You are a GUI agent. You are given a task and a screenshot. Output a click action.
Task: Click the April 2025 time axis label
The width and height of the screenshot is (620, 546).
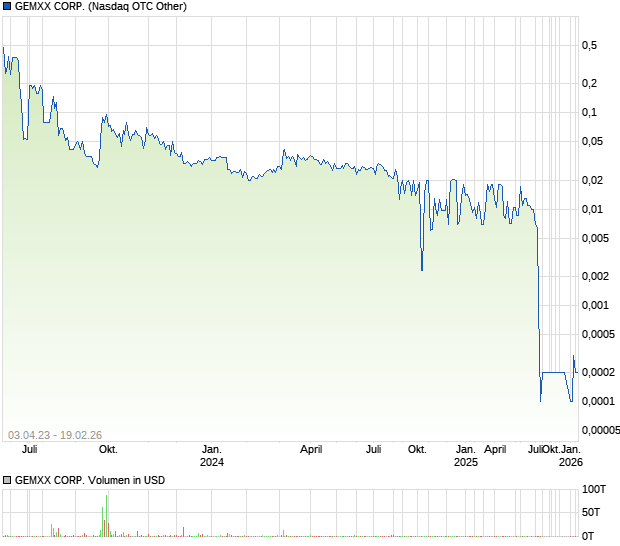click(x=495, y=450)
